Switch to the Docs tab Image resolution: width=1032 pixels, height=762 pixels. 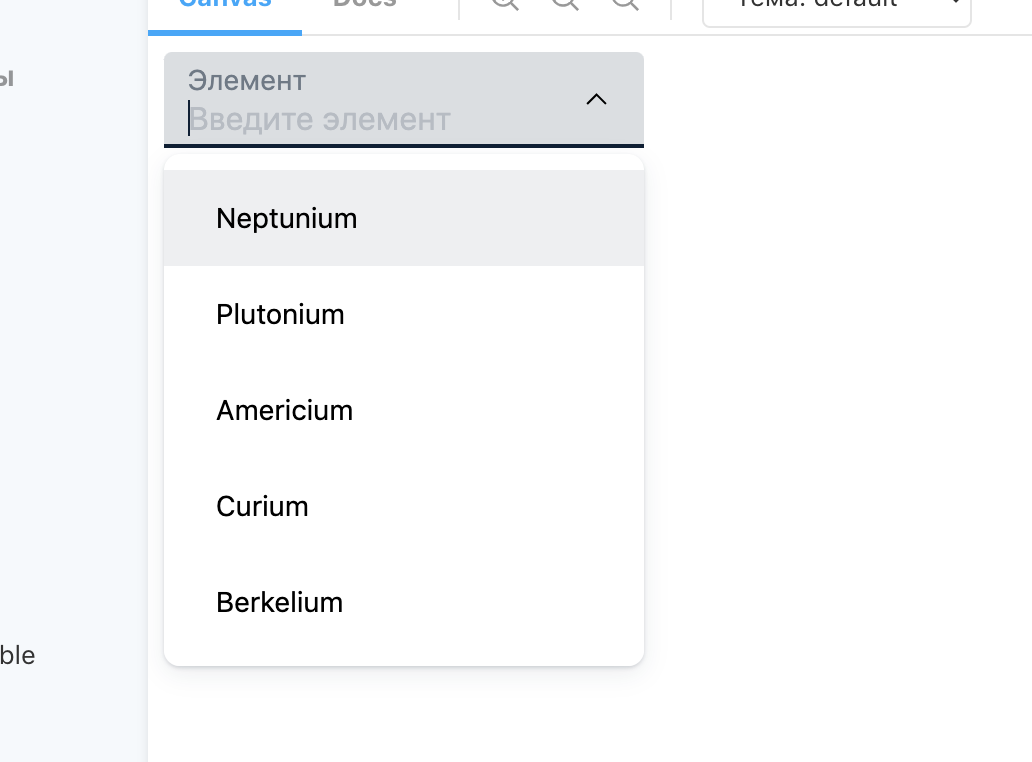(365, 5)
